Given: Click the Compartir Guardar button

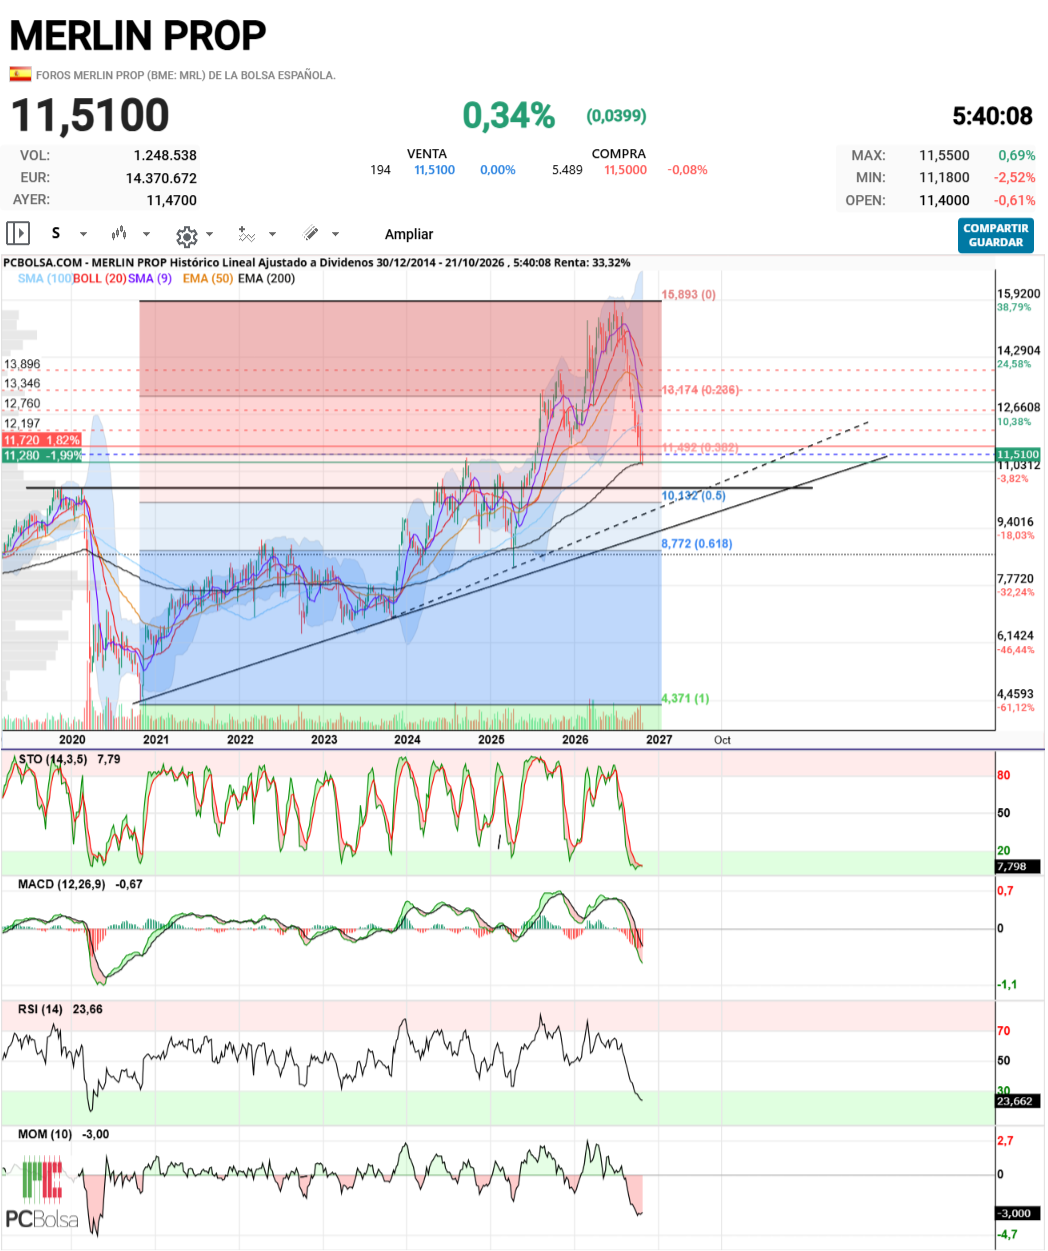Looking at the screenshot, I should [996, 235].
